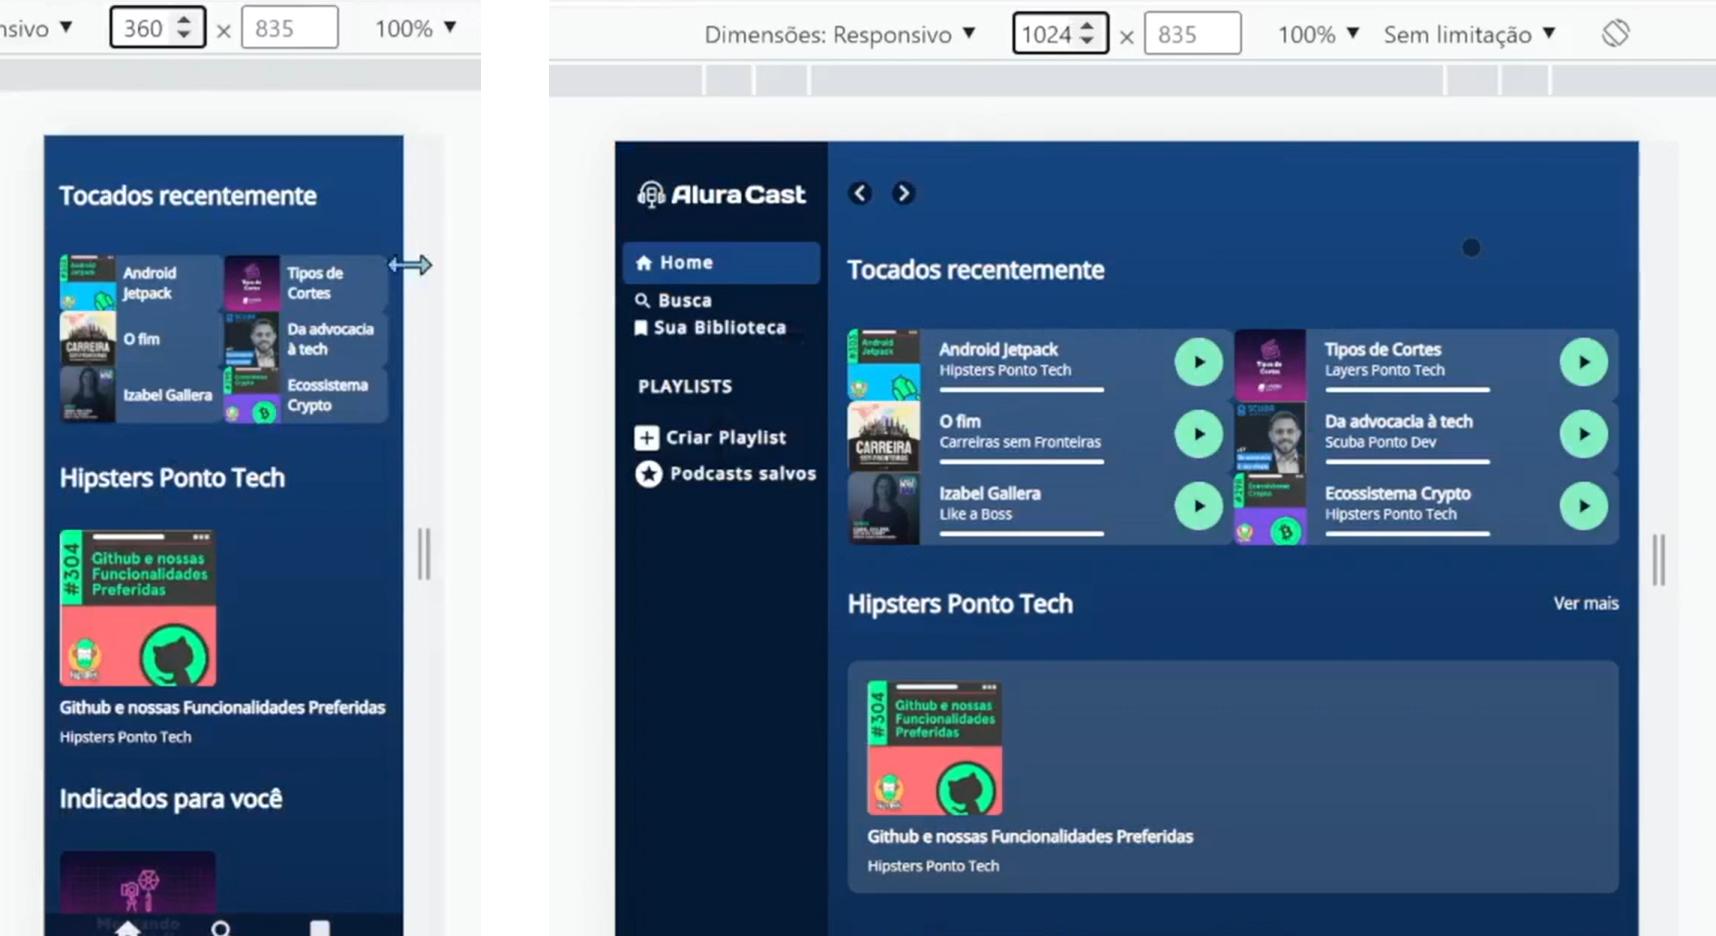The height and width of the screenshot is (936, 1716).
Task: Play the O fim episode in the 1024 window
Action: pos(1198,434)
